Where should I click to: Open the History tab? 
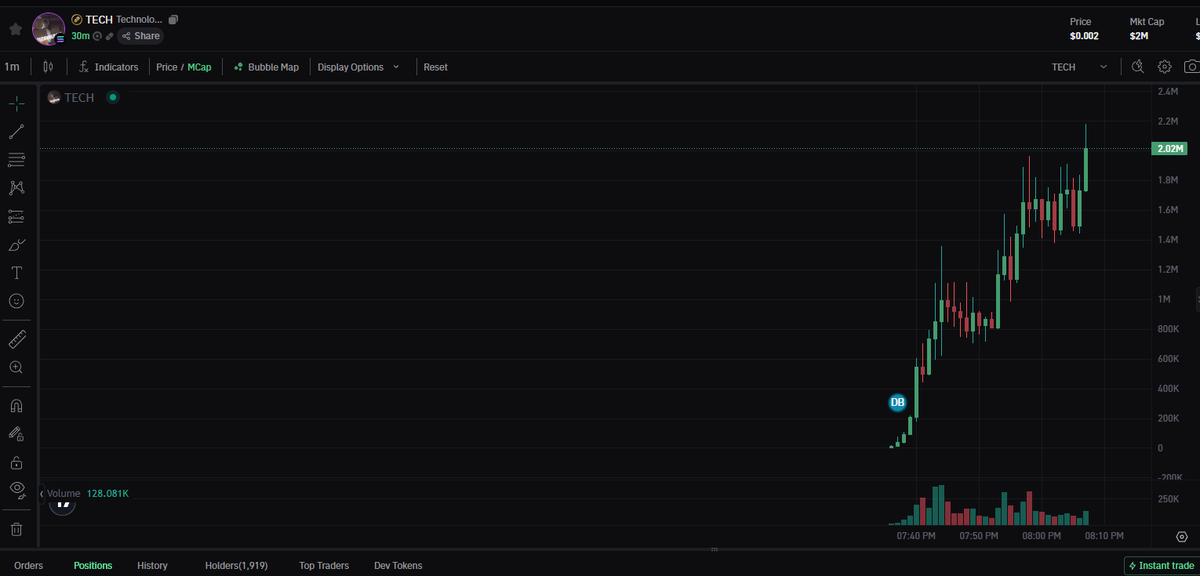point(152,565)
